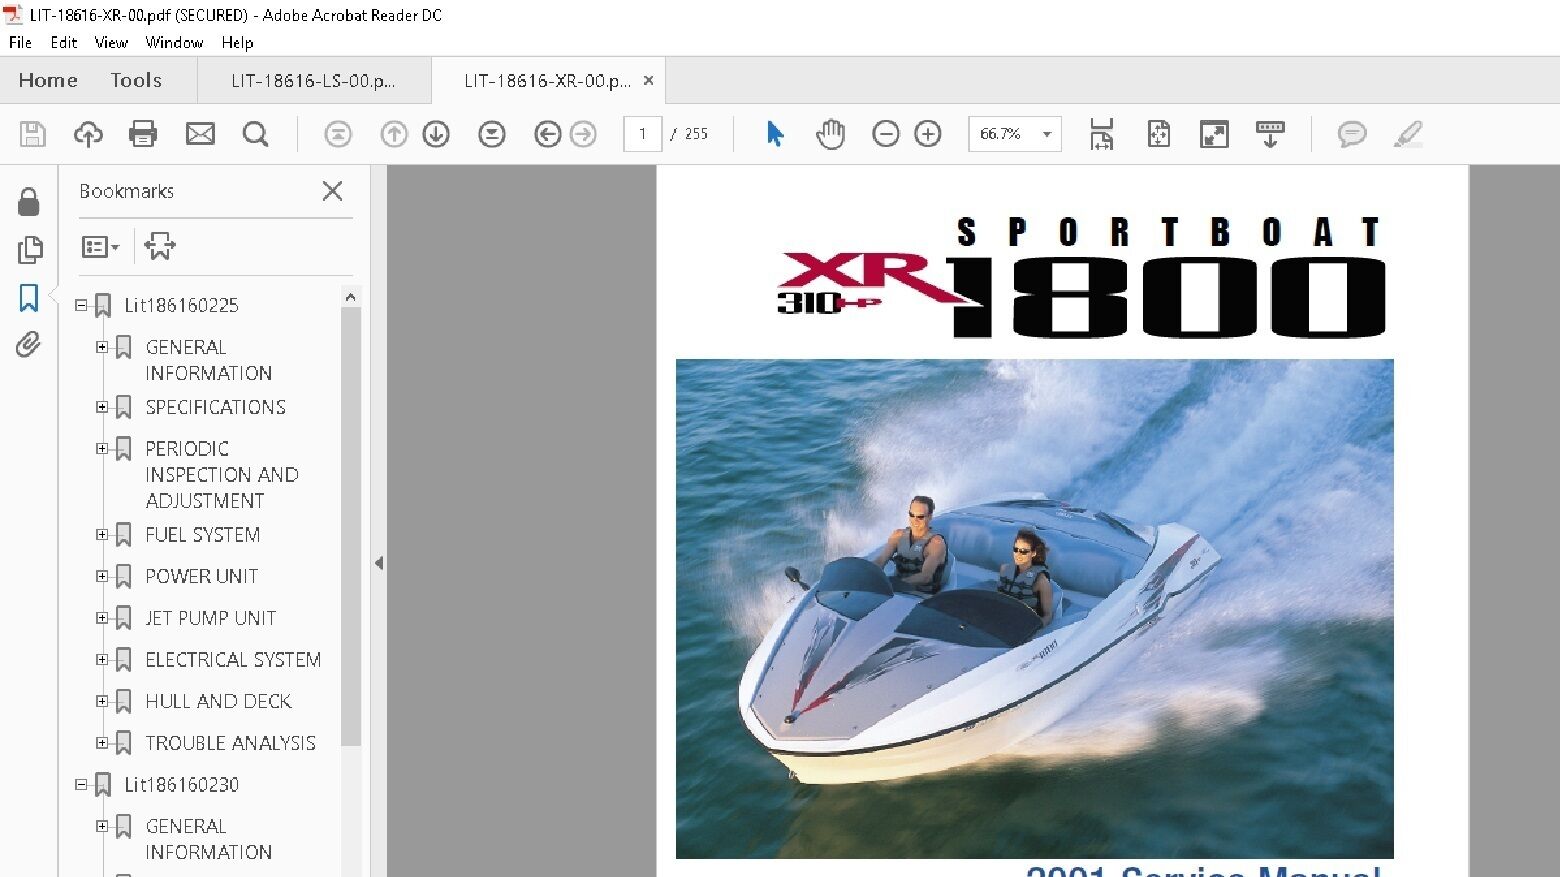
Task: Click the bookmarks panel scrollbar thumb
Action: (350, 527)
